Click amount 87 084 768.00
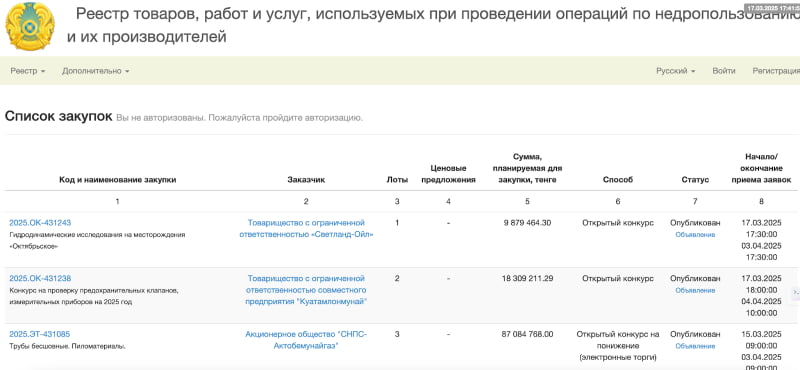The width and height of the screenshot is (800, 370). (x=527, y=334)
